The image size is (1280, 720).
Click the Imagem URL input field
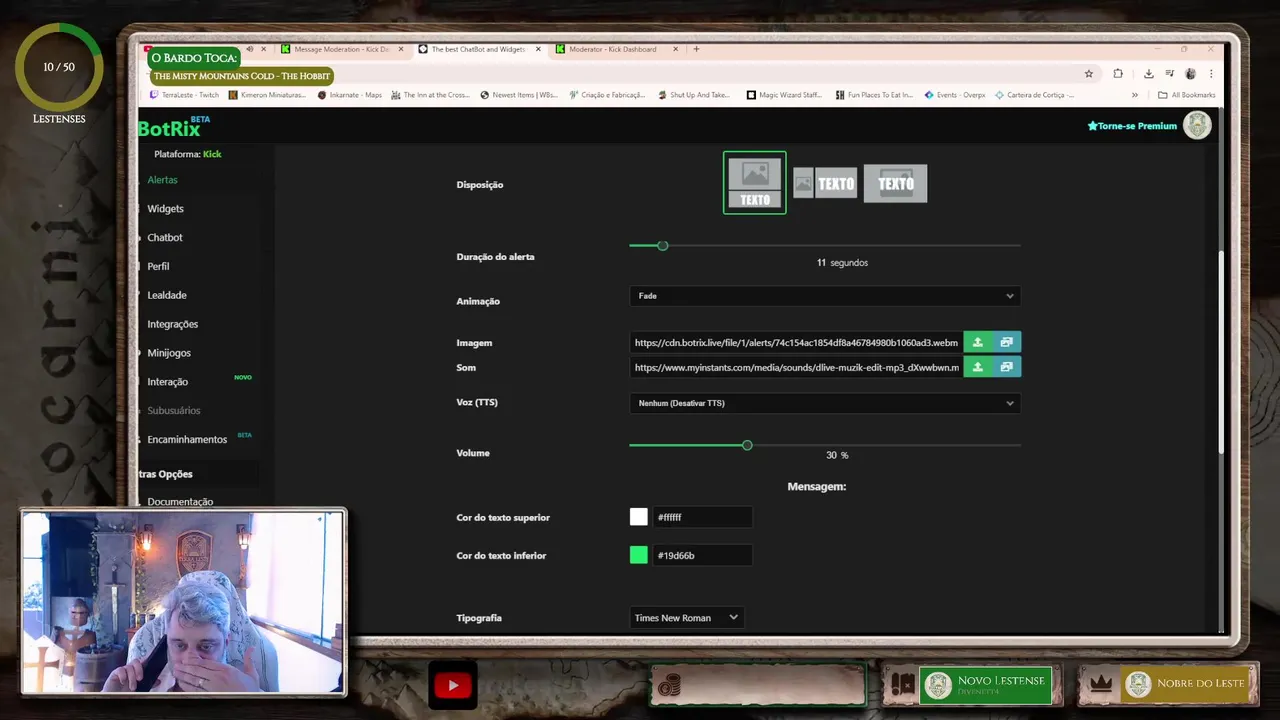click(796, 342)
